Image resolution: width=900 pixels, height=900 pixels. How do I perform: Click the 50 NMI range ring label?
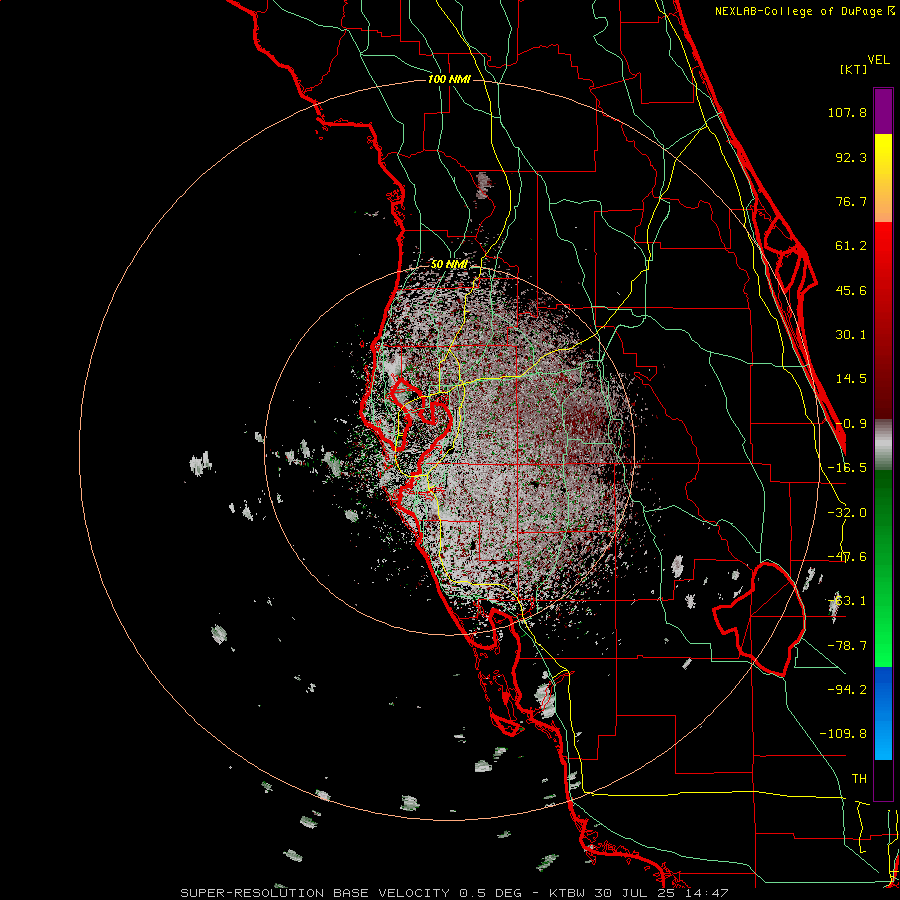tap(449, 264)
